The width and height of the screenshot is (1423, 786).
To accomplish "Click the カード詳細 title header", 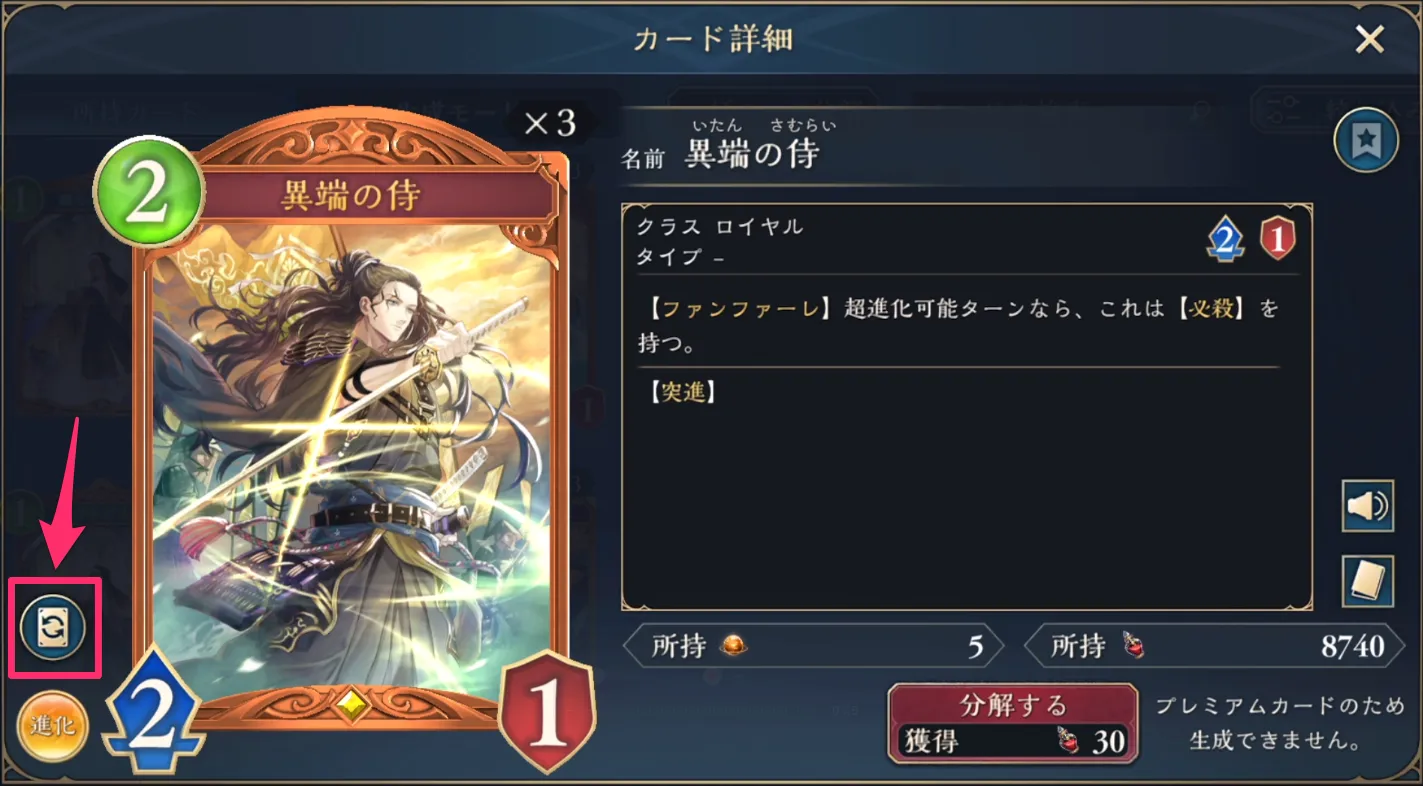I will pyautogui.click(x=713, y=38).
